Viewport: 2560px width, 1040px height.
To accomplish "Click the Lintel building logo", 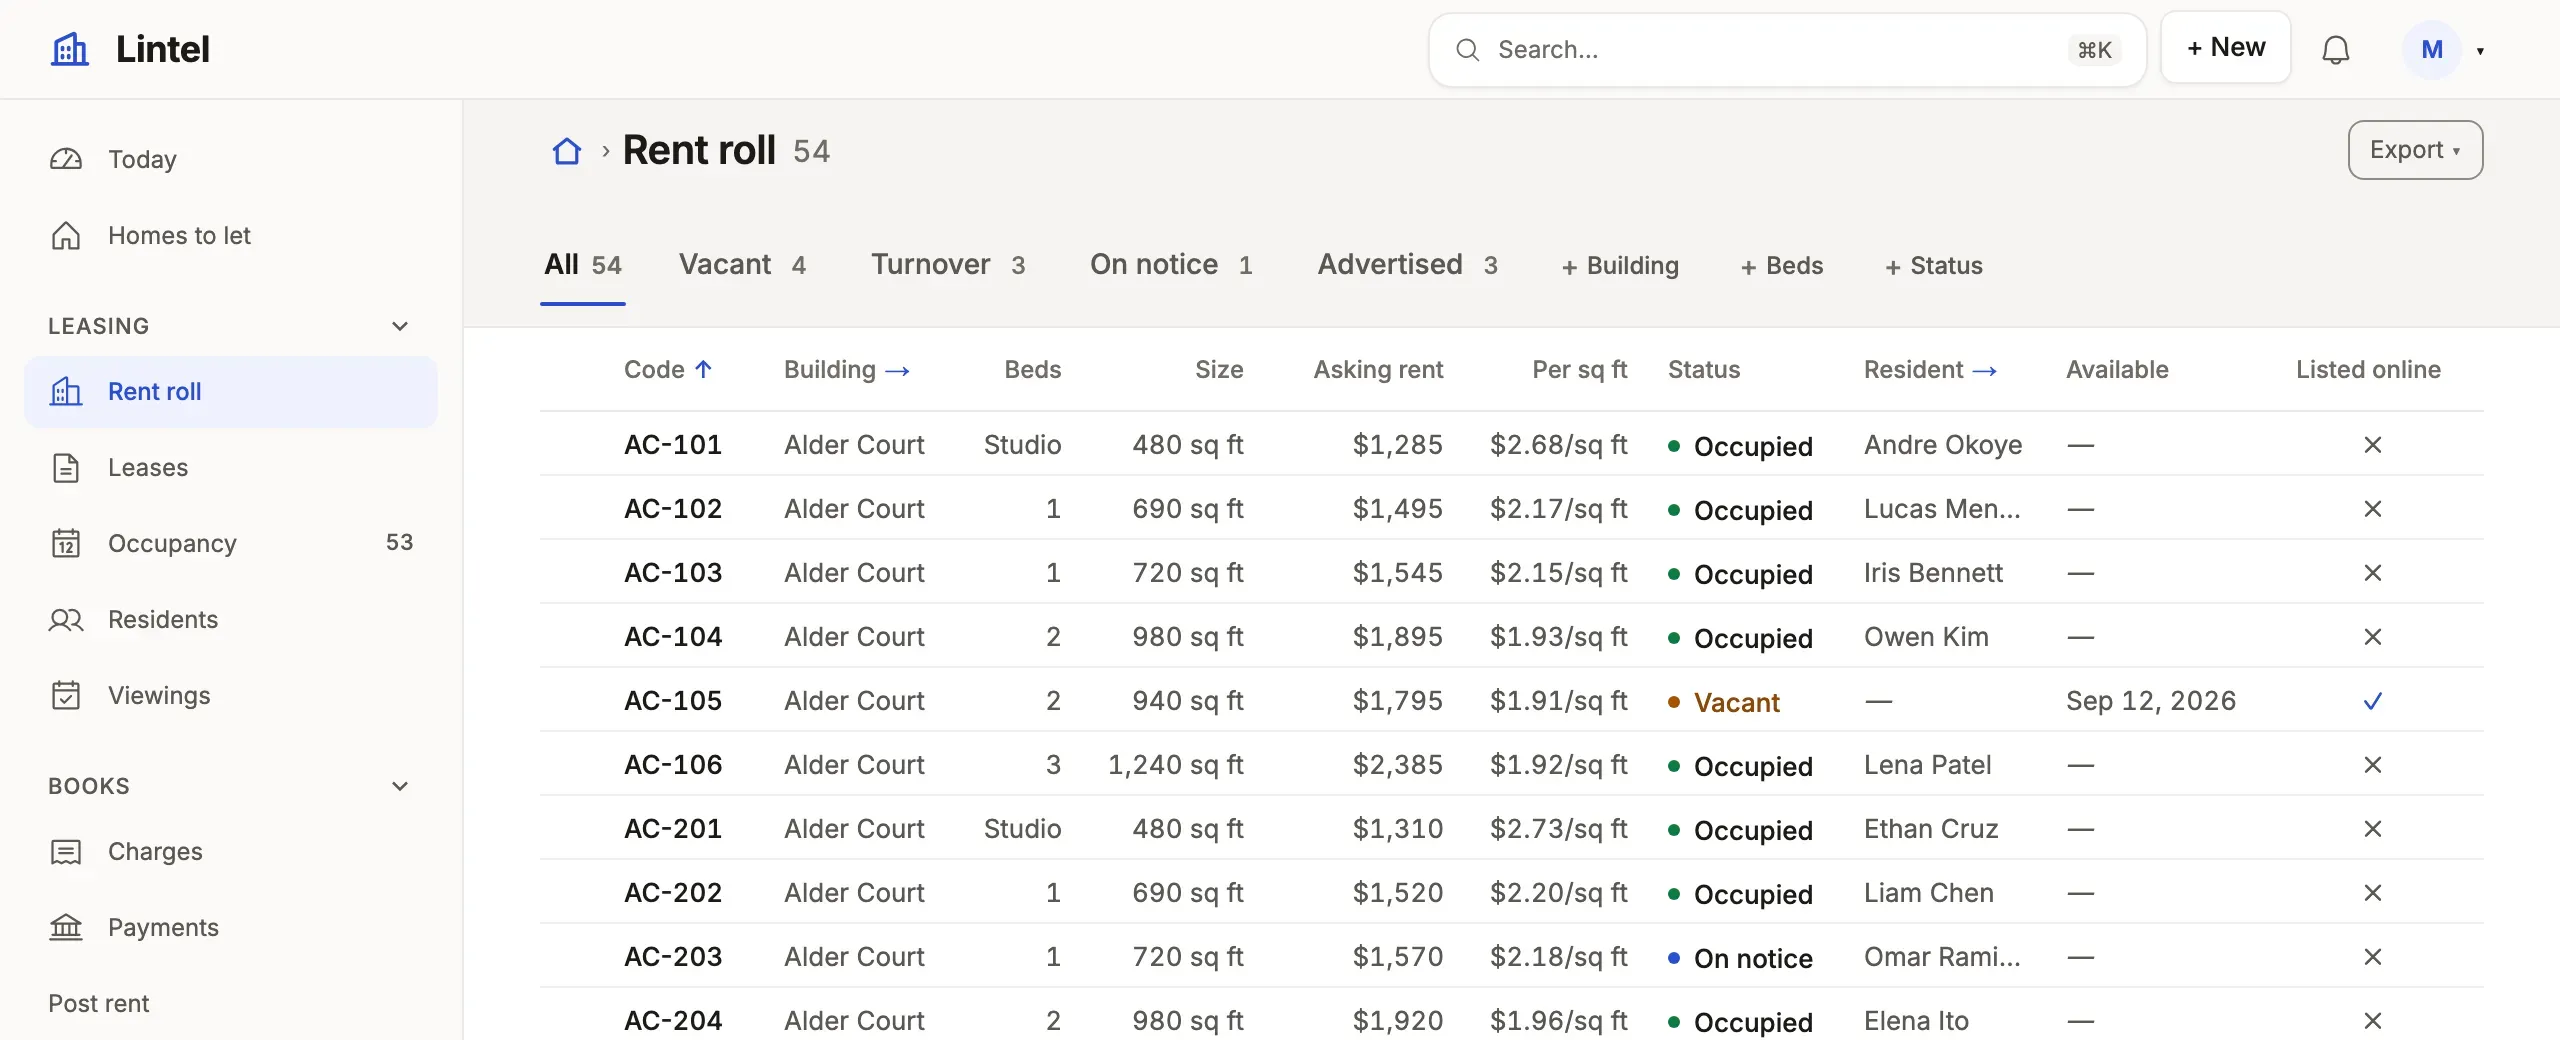I will (70, 48).
